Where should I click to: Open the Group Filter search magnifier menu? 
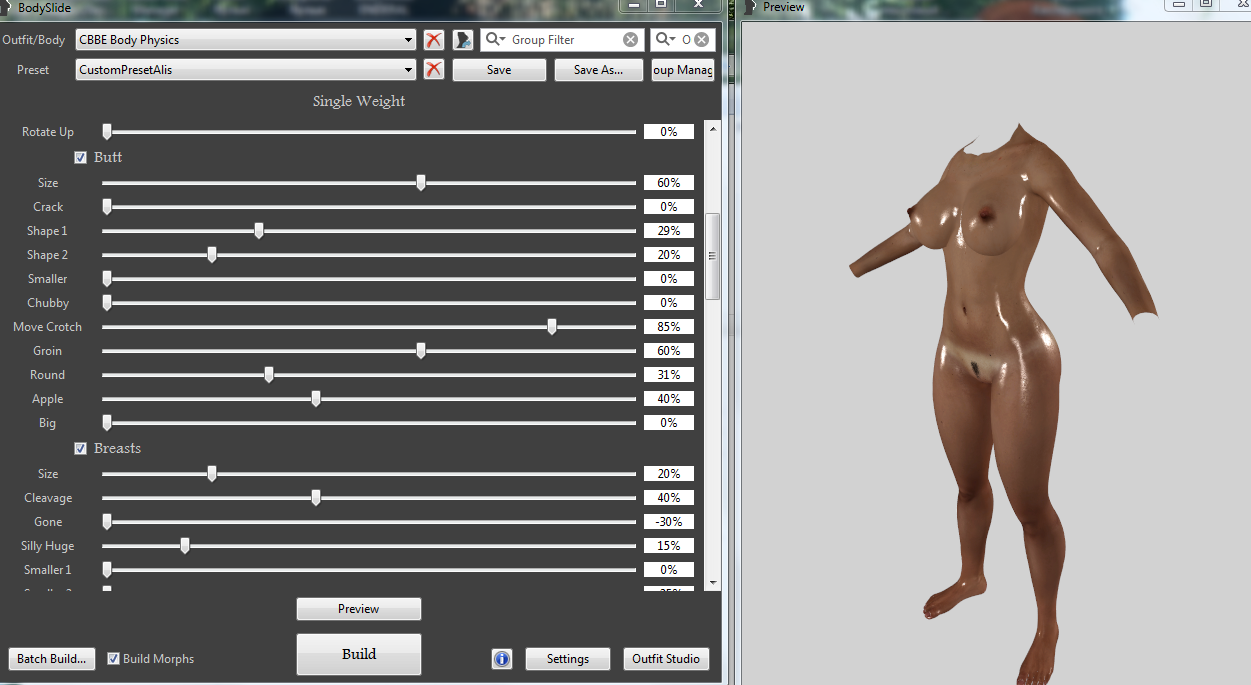[x=495, y=40]
